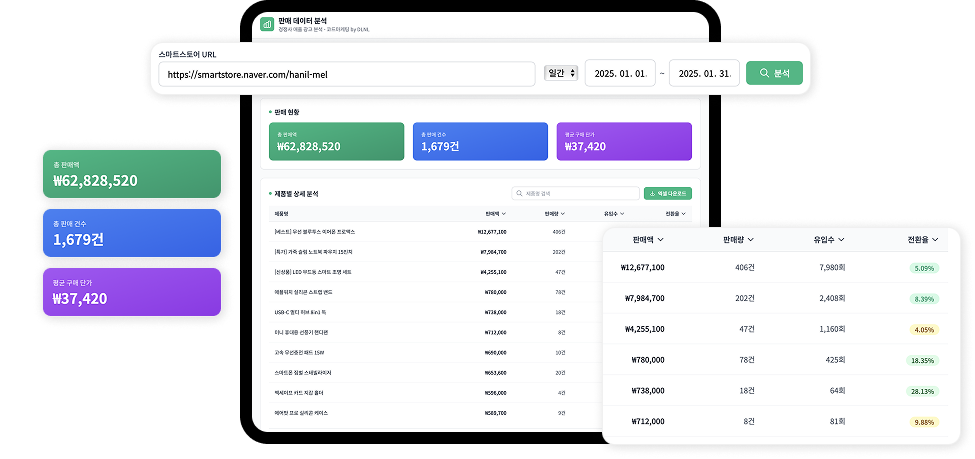
Task: Click the end date field 2025. 01. 31.
Action: [704, 74]
